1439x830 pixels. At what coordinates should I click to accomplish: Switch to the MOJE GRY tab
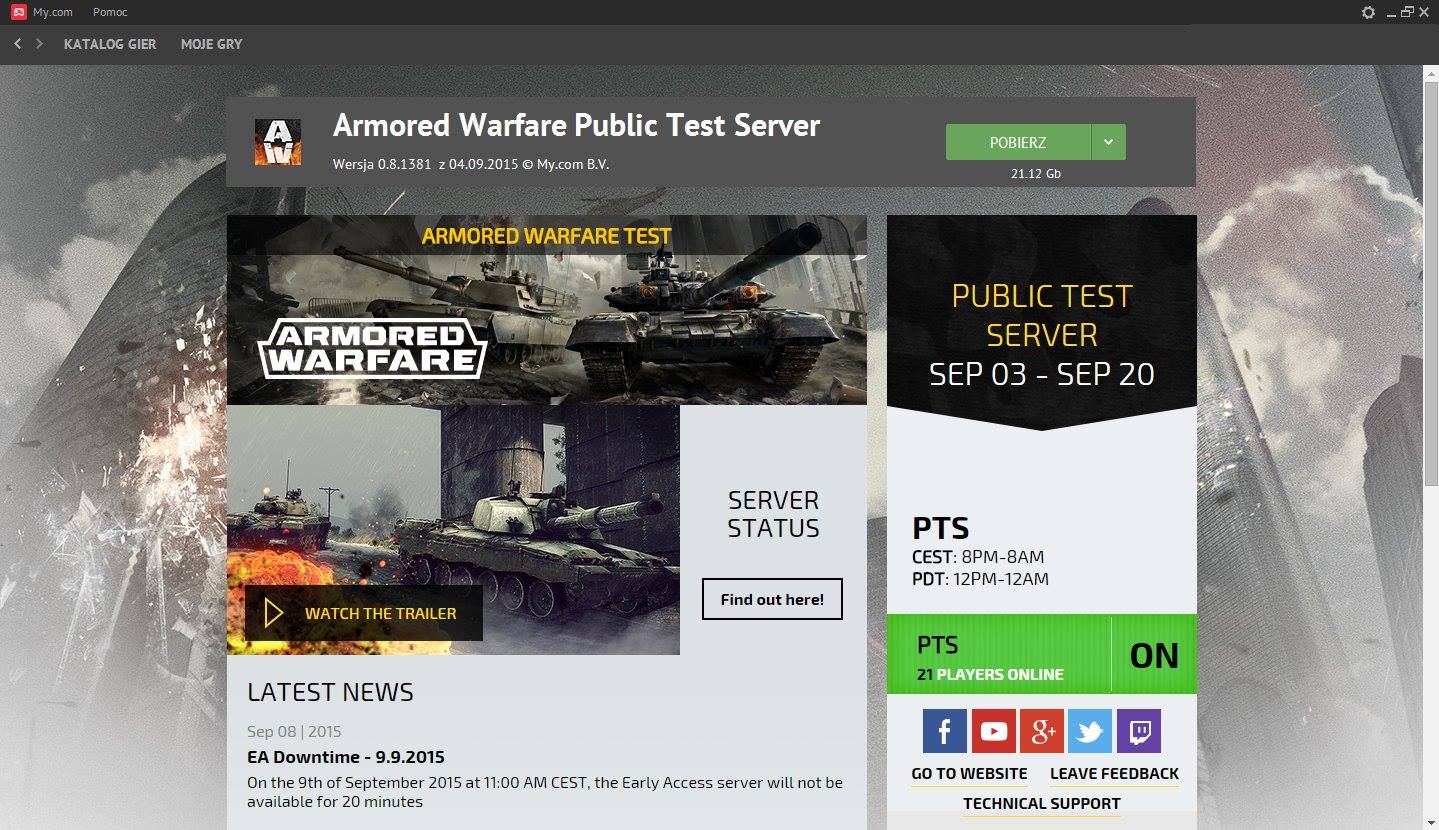pos(212,44)
